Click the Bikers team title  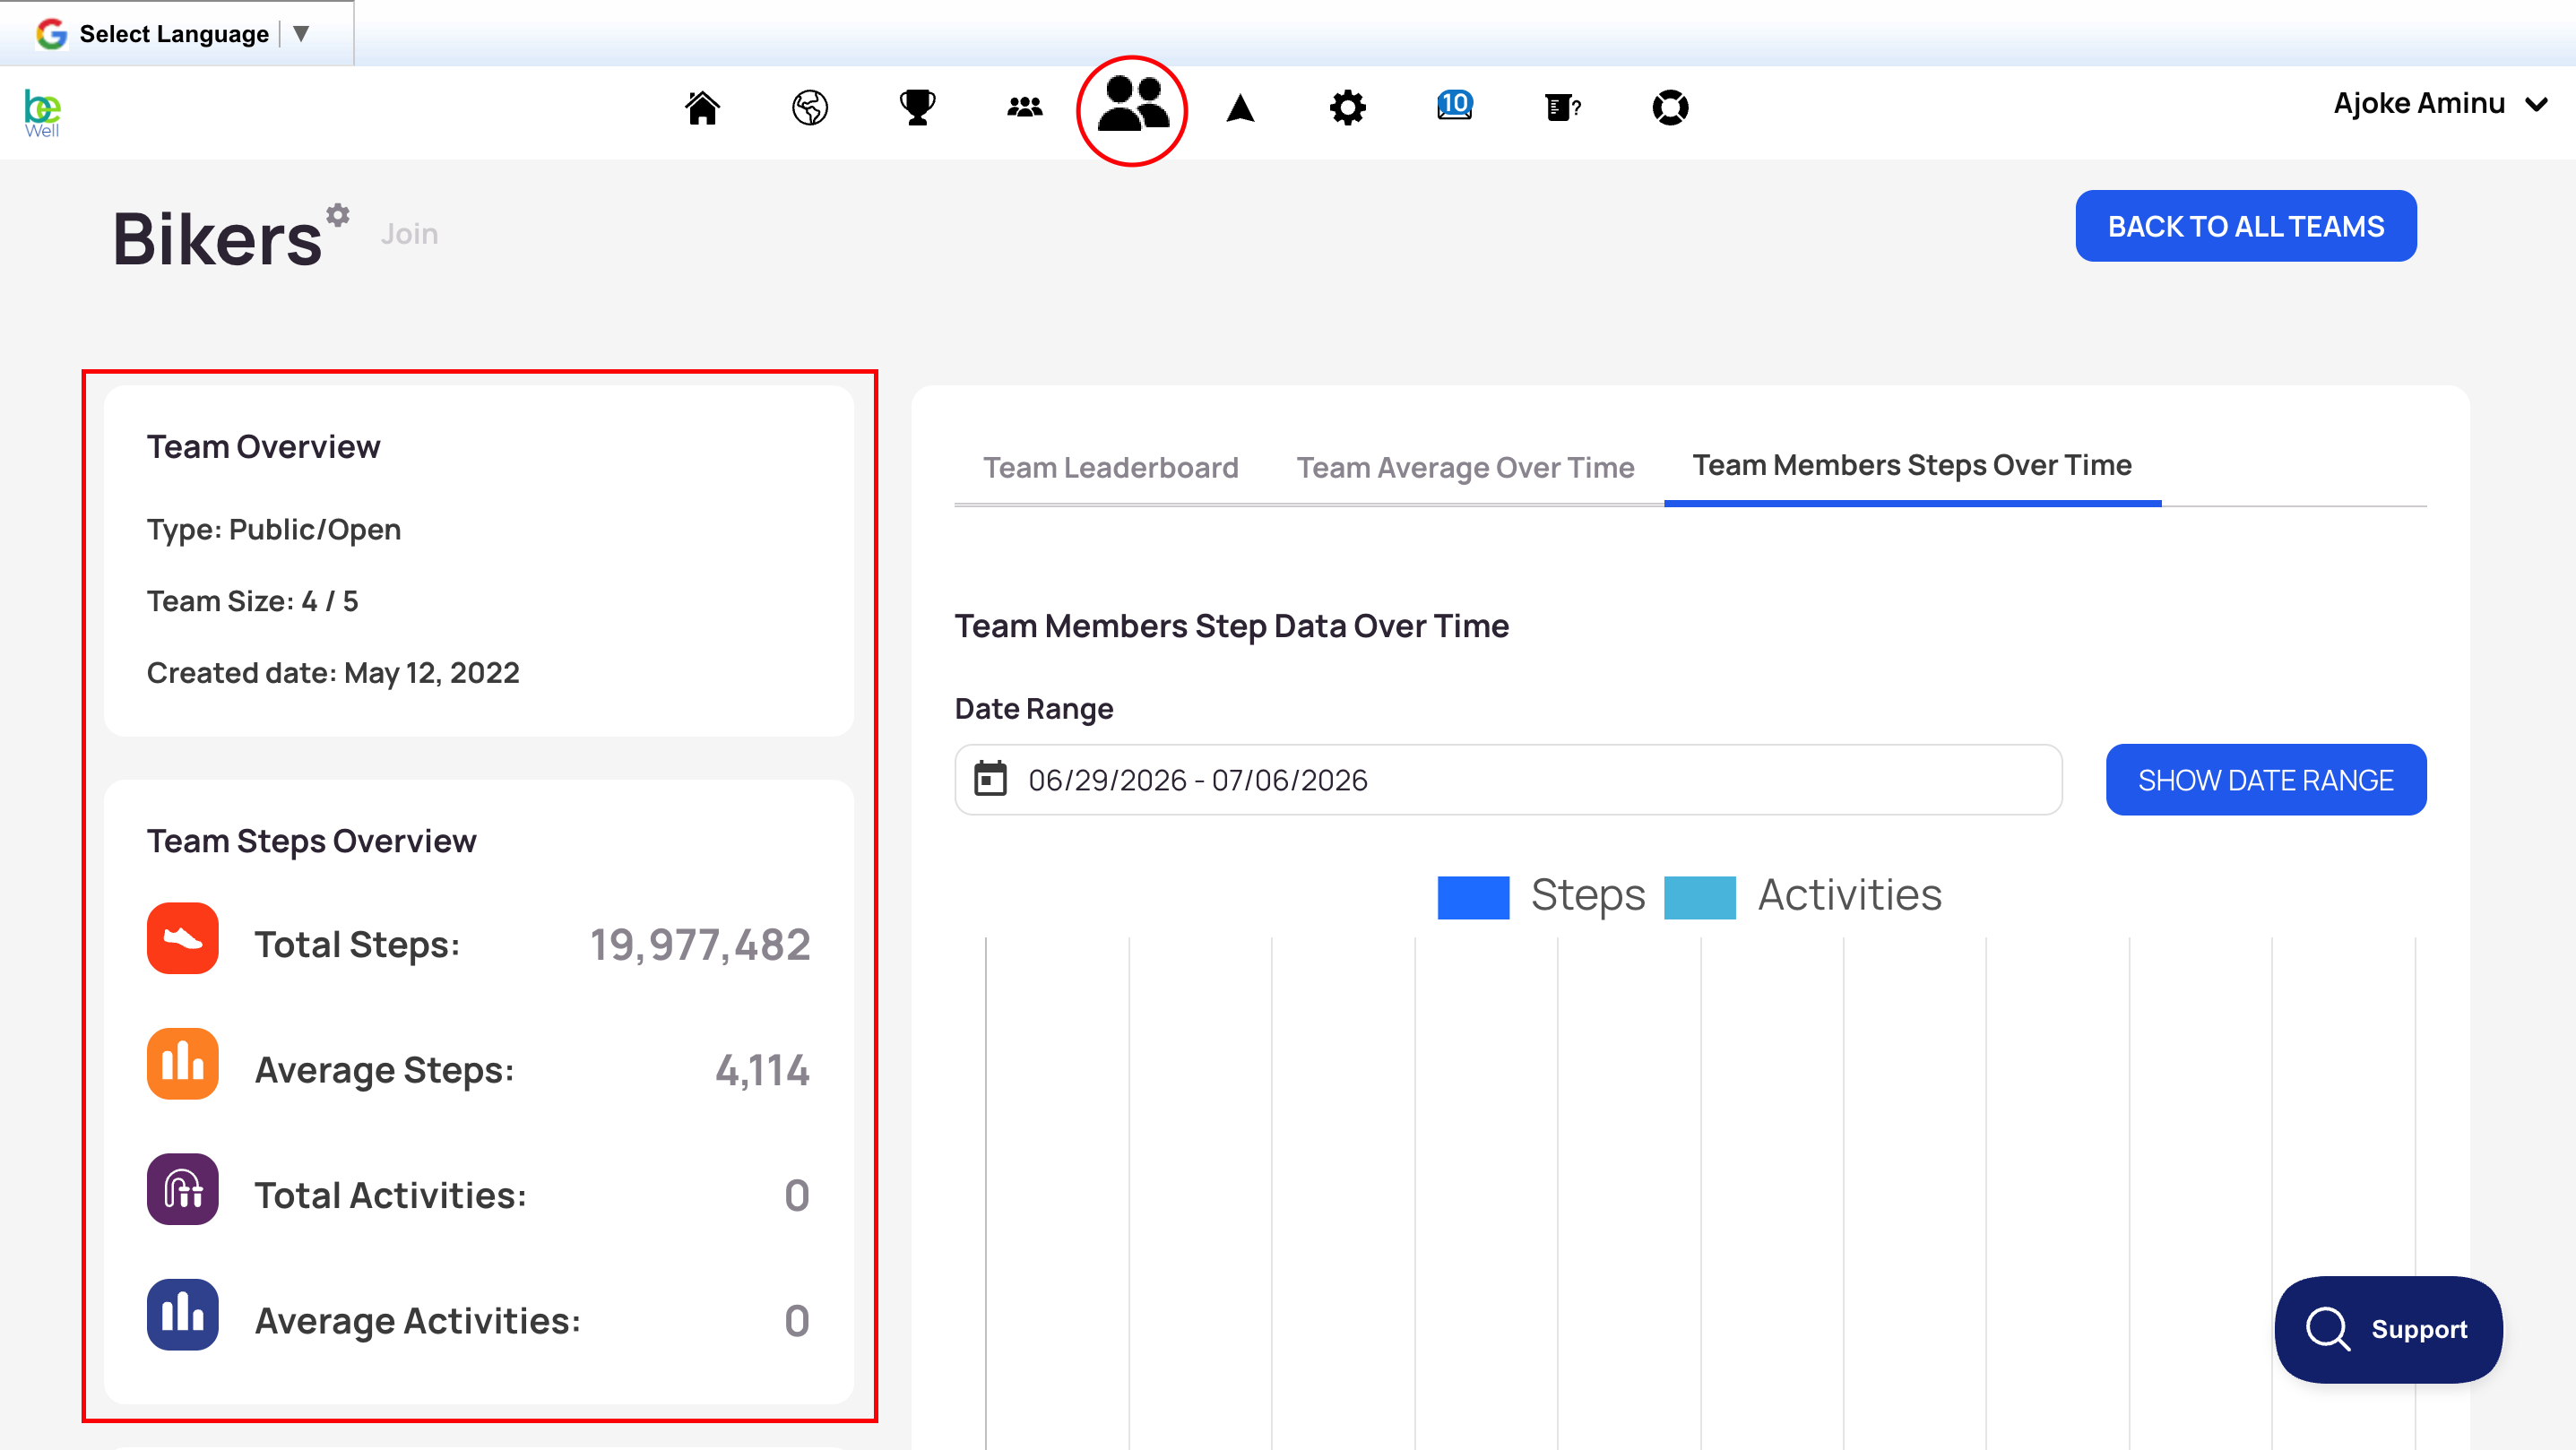pos(217,240)
